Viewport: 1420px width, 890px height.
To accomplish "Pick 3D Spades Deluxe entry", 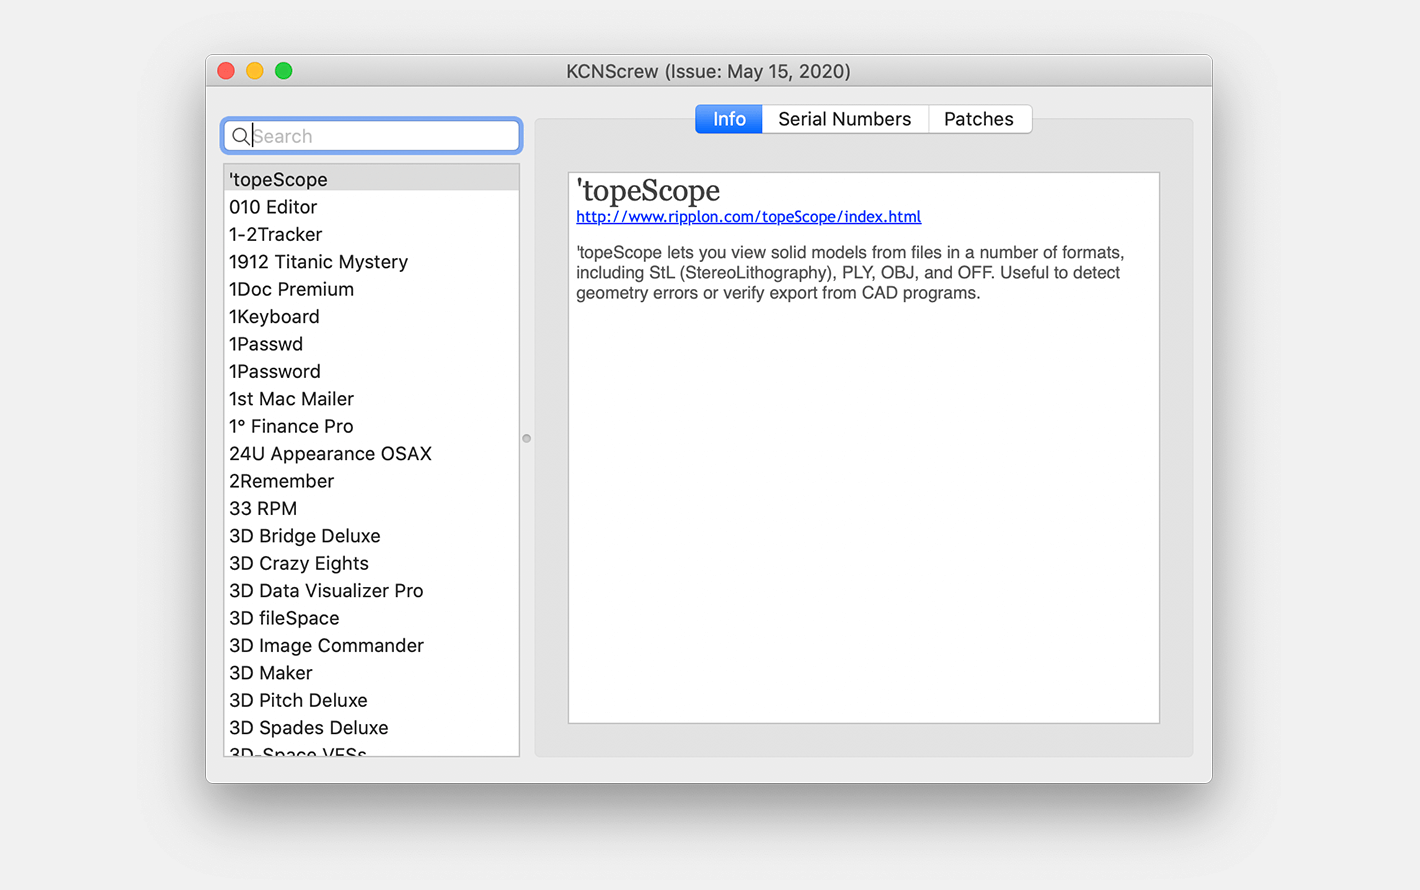I will pyautogui.click(x=371, y=728).
